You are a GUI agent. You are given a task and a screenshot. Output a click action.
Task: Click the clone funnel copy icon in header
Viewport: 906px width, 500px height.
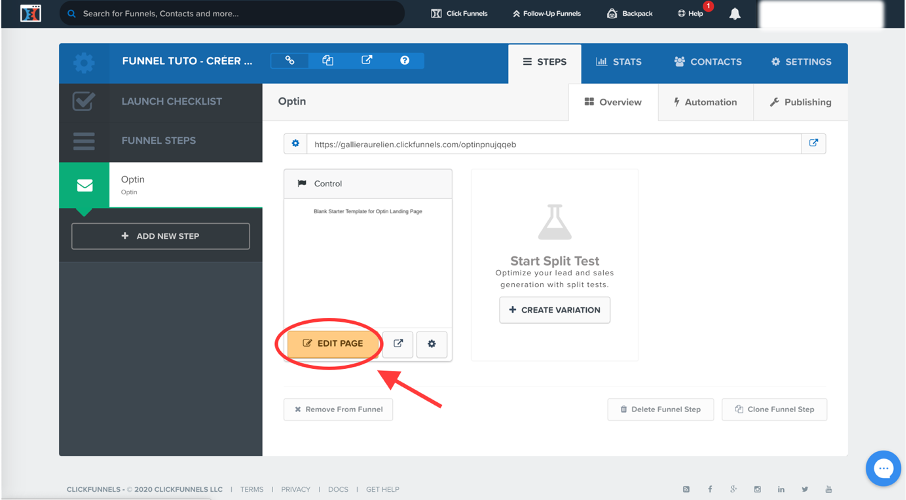[328, 61]
